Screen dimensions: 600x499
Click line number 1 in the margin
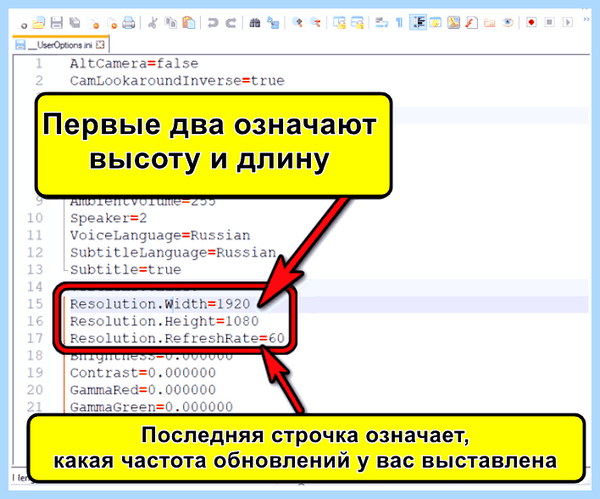click(39, 64)
